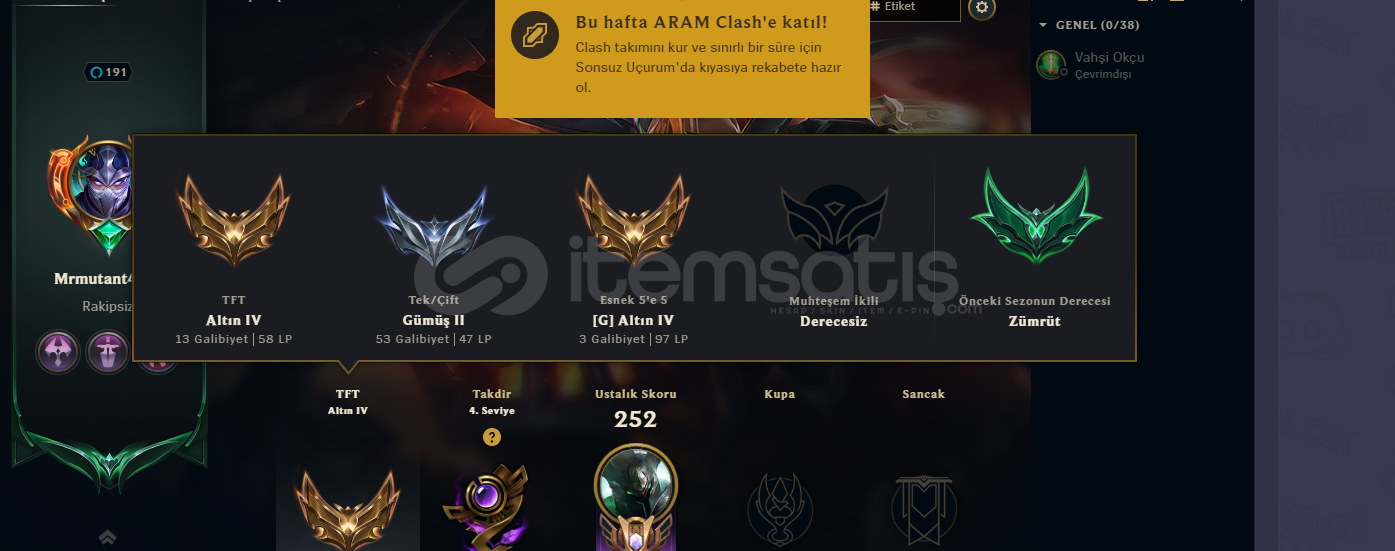Click the Takdir question mark help icon

tap(491, 437)
